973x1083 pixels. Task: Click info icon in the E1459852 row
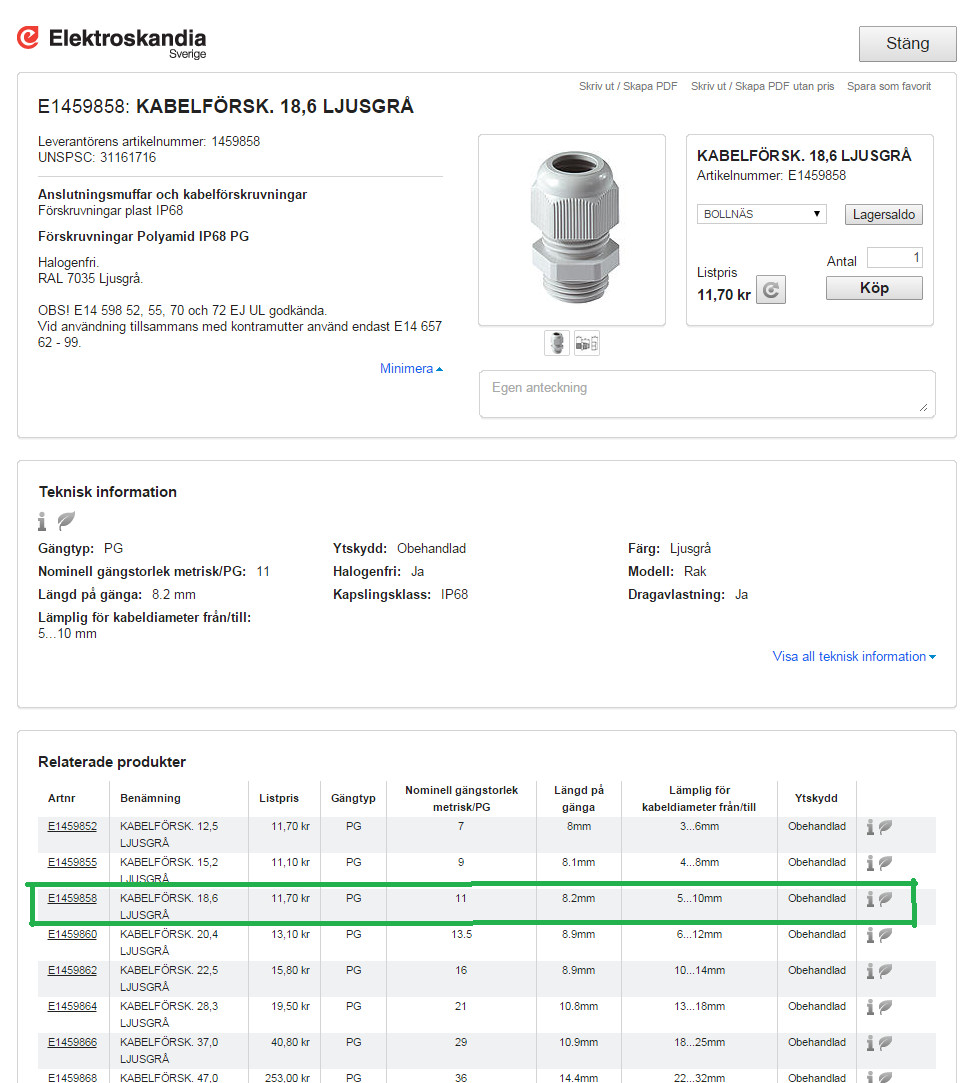click(870, 827)
